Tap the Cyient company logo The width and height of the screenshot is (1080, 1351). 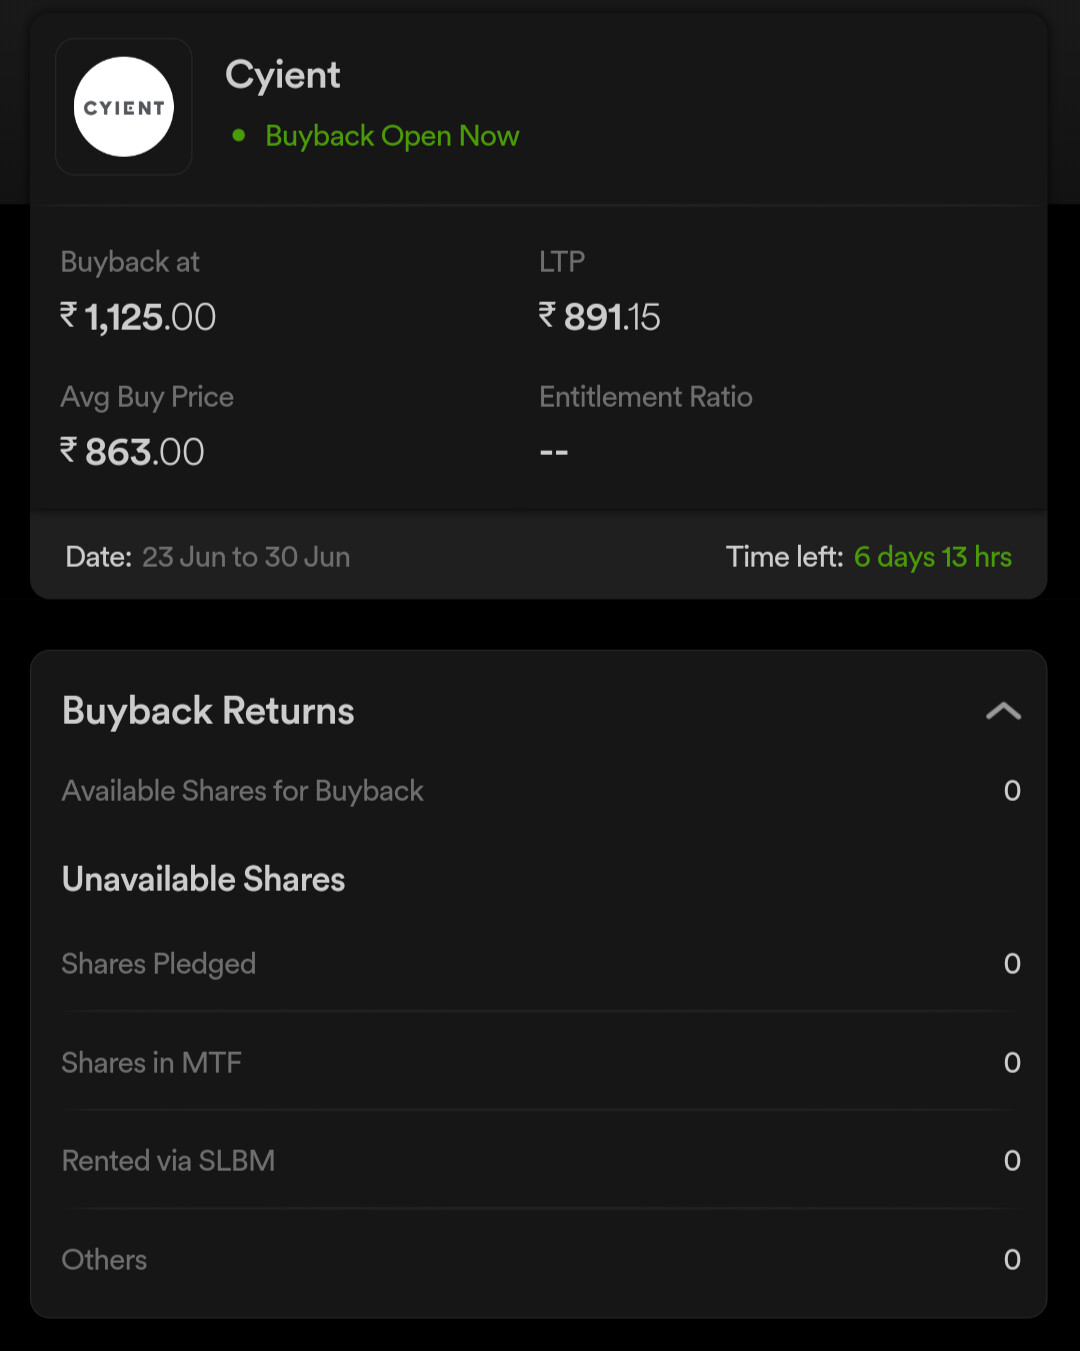point(124,107)
